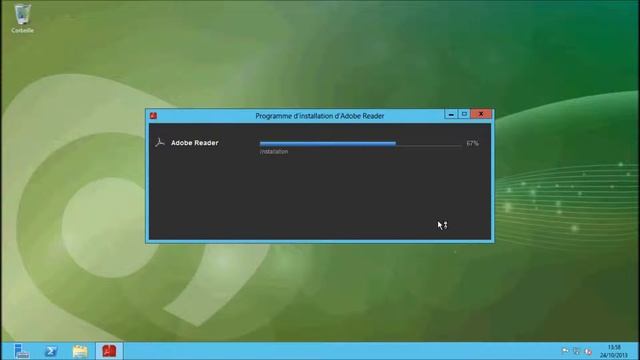Open File Explorer from the taskbar

coord(80,351)
